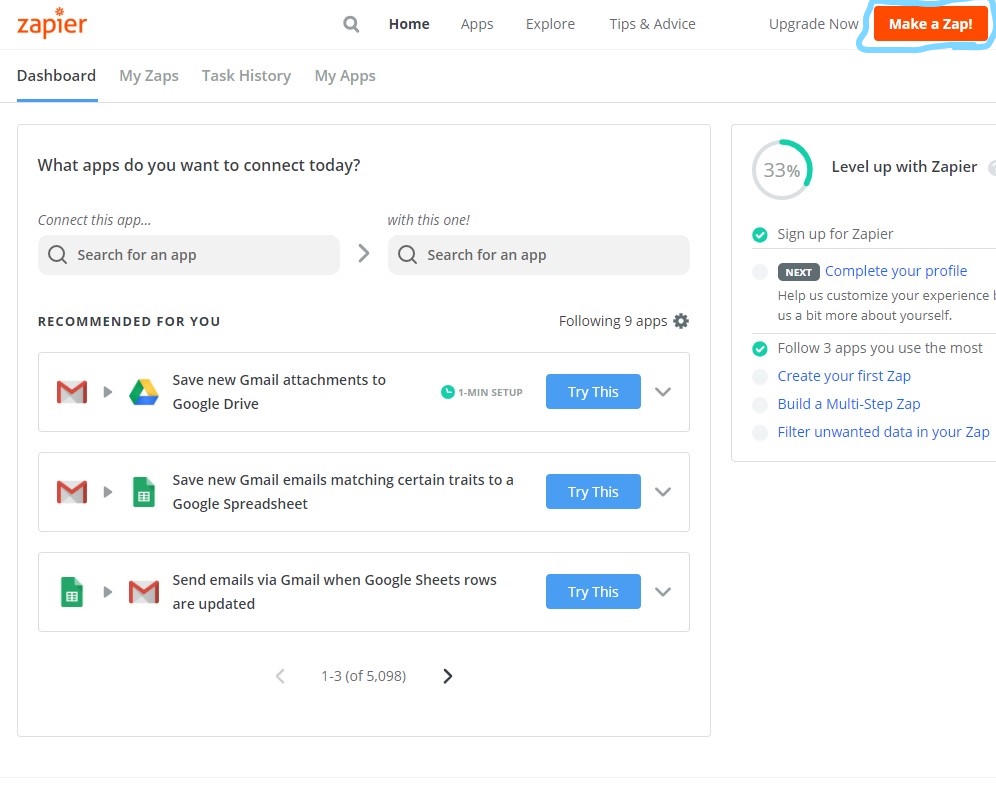Click Try This for Gmail emails to Spreadsheet
The image size is (996, 790).
[593, 492]
